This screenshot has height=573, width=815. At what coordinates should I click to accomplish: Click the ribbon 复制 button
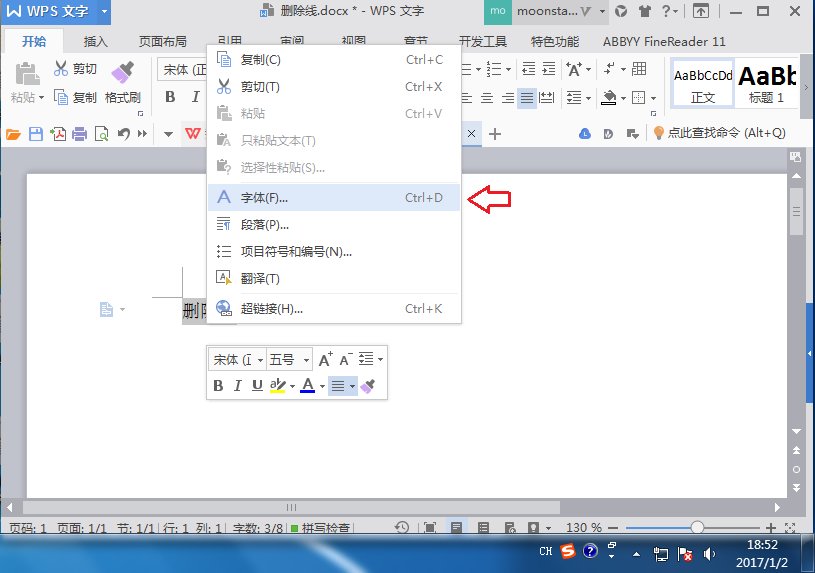[75, 97]
